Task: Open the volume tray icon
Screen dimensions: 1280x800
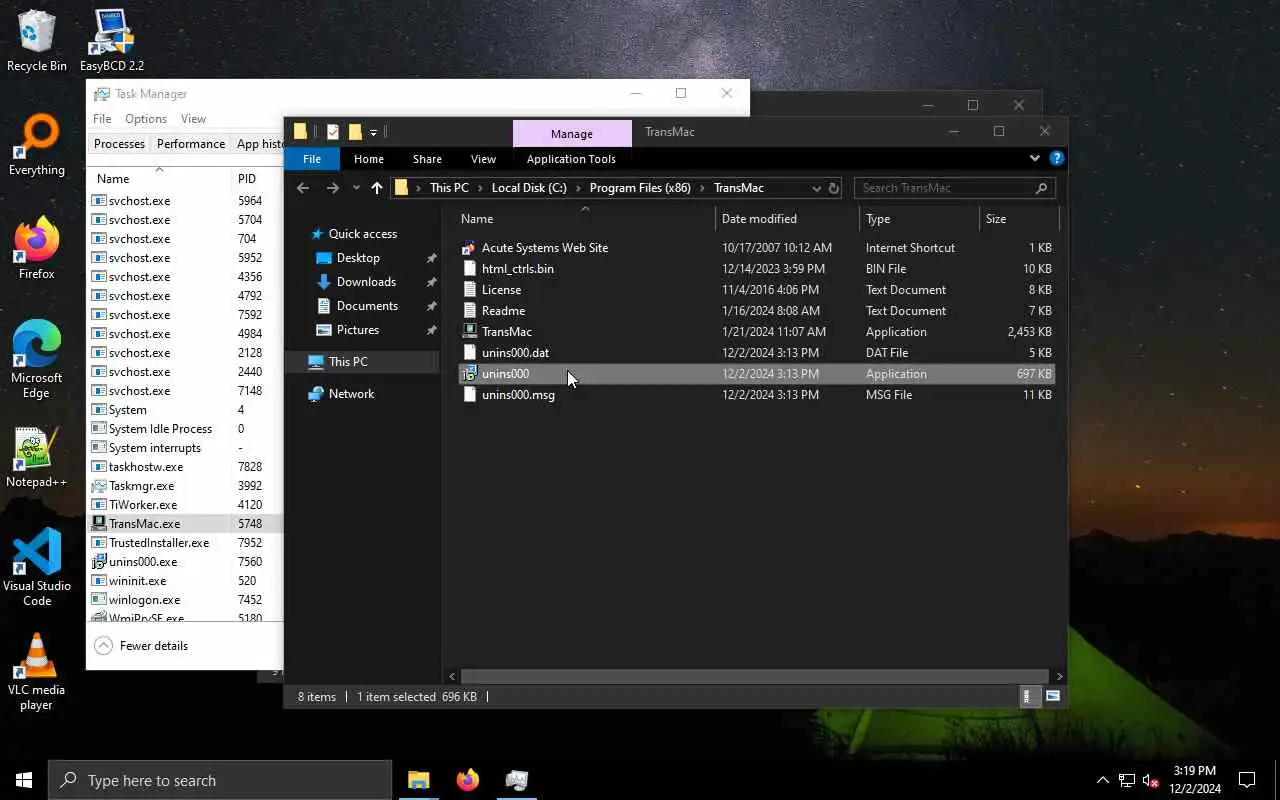Action: (x=1151, y=780)
